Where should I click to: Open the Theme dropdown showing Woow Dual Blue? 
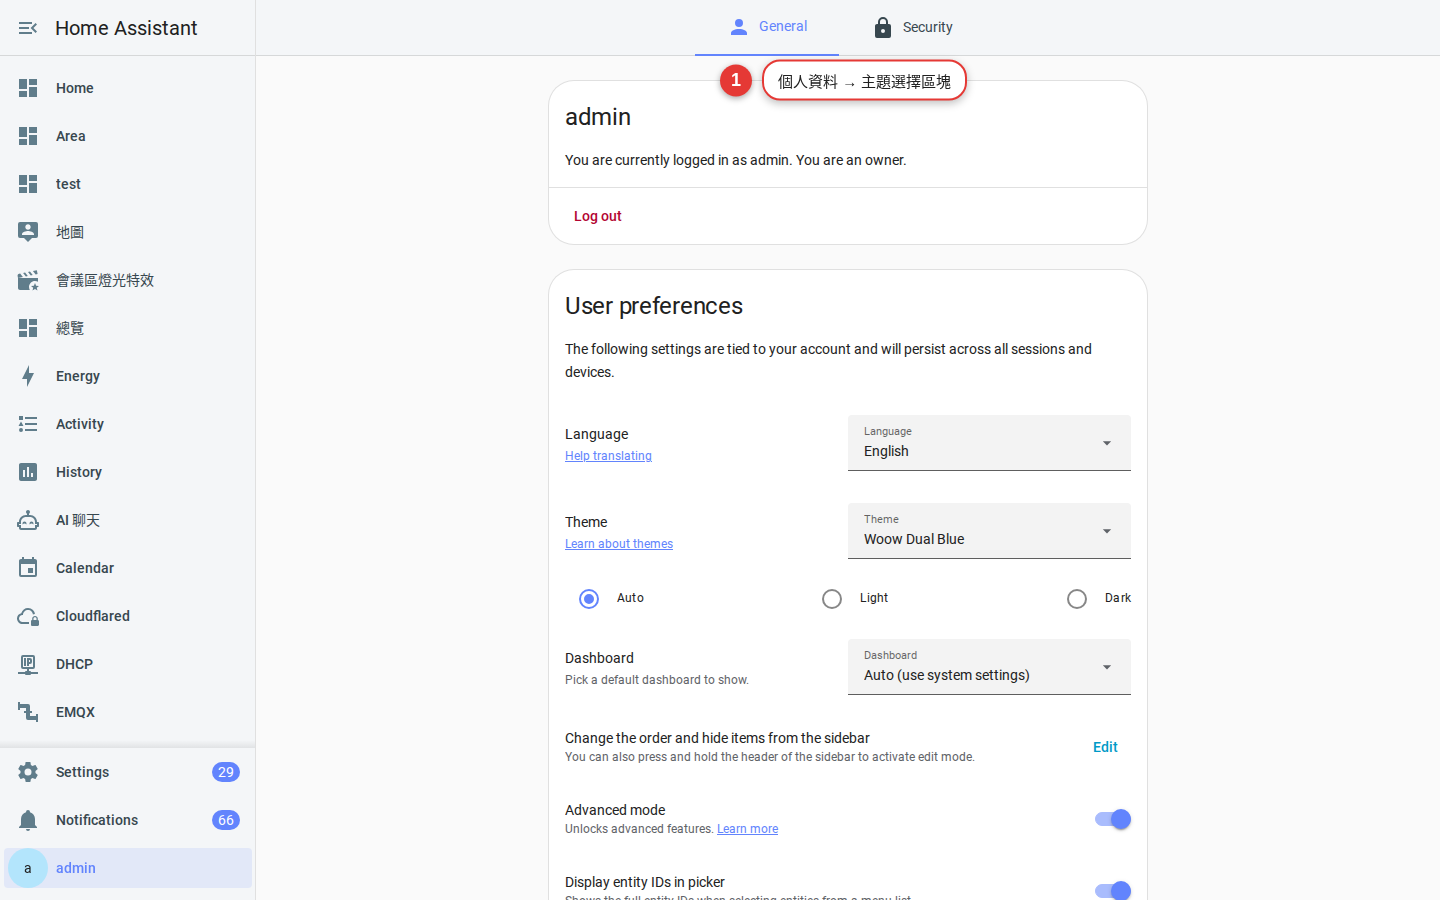989,531
